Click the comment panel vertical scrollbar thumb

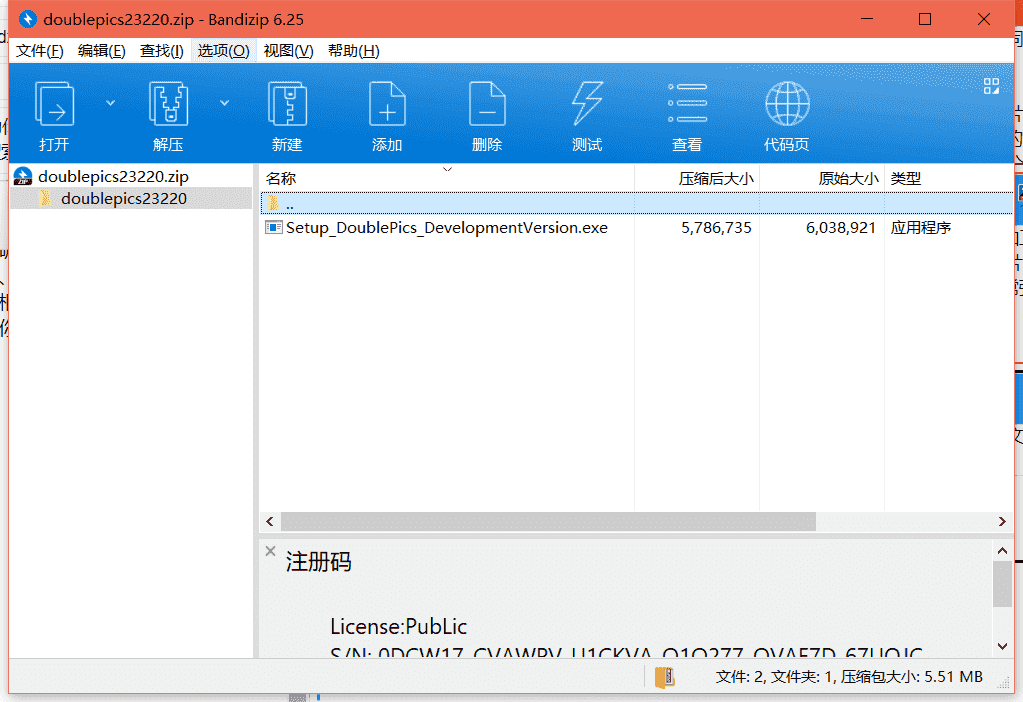(1002, 584)
